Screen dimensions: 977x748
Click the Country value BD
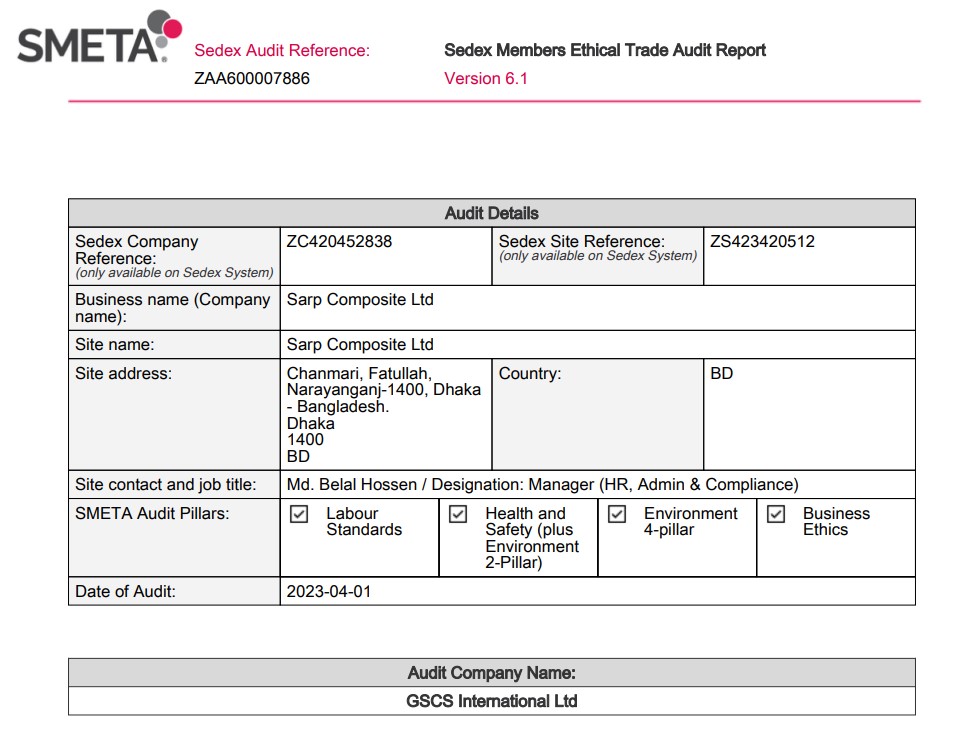(x=721, y=373)
